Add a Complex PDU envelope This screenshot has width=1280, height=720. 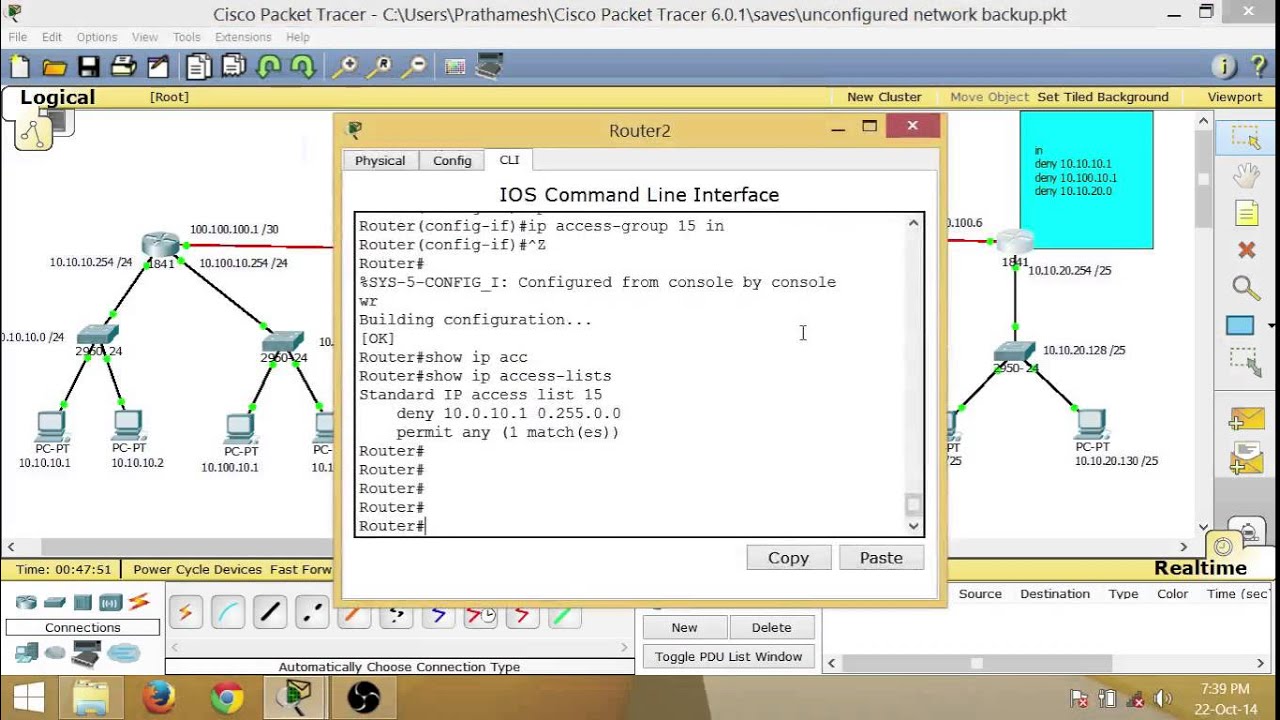click(1246, 459)
